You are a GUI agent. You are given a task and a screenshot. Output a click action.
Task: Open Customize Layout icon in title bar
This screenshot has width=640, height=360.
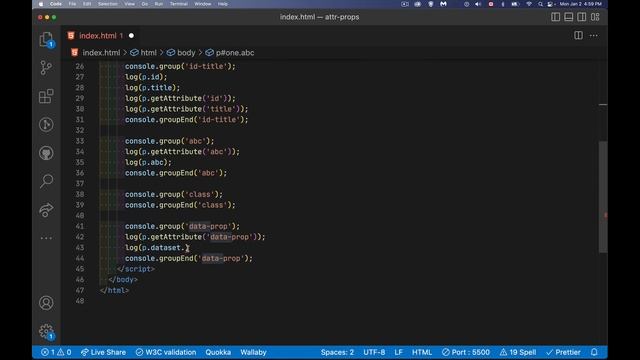595,17
